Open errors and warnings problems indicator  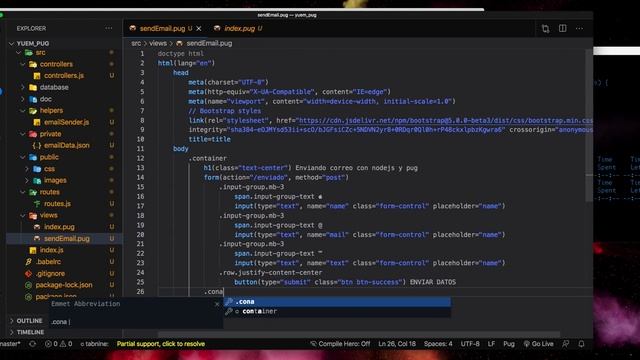tap(58, 344)
